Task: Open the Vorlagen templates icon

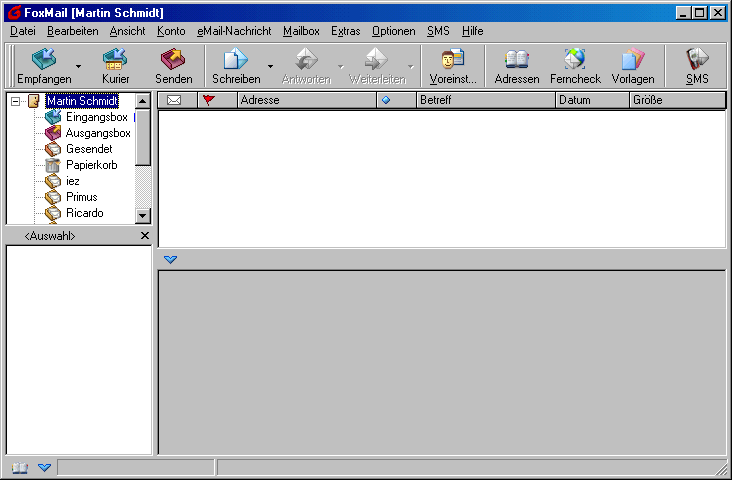Action: click(x=633, y=60)
